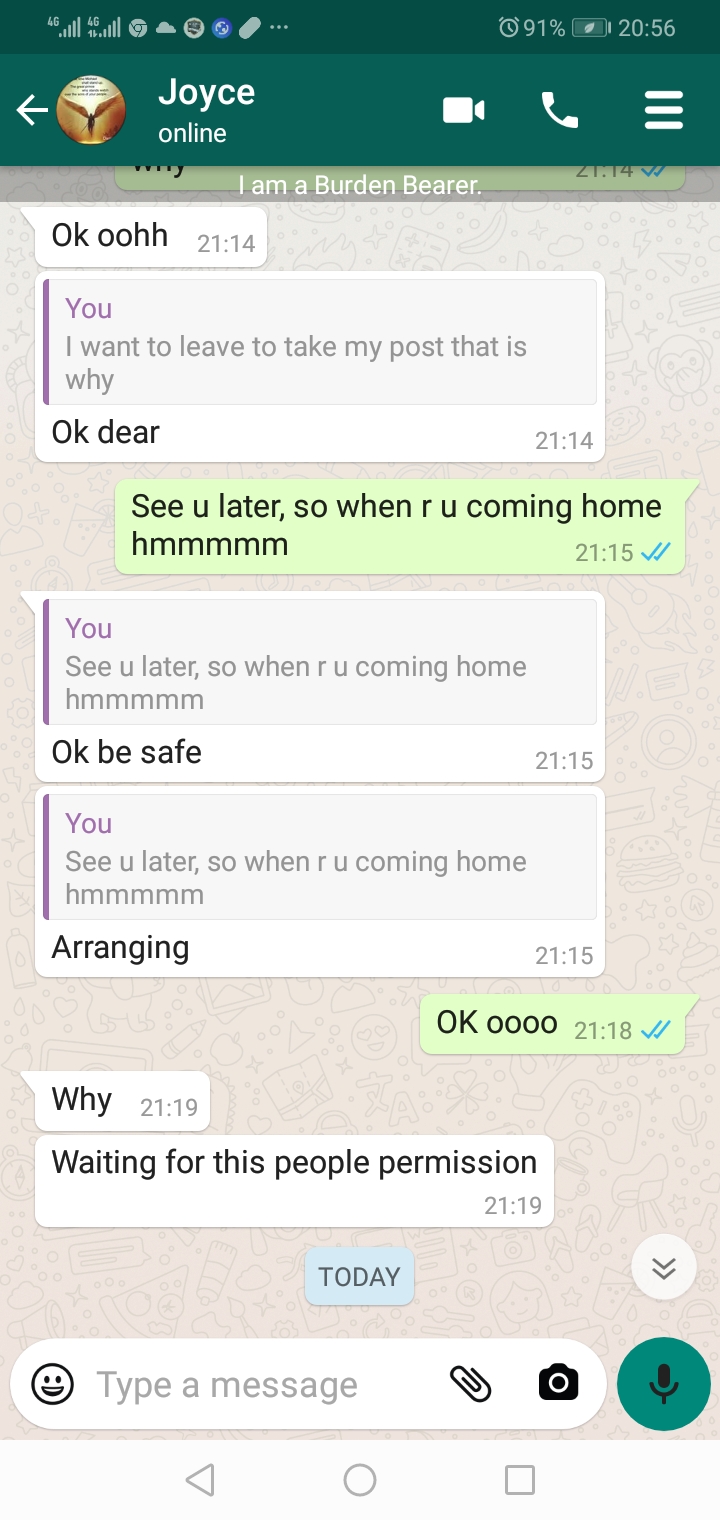The width and height of the screenshot is (720, 1520).
Task: Tap the microphone voice message button
Action: click(x=664, y=1384)
